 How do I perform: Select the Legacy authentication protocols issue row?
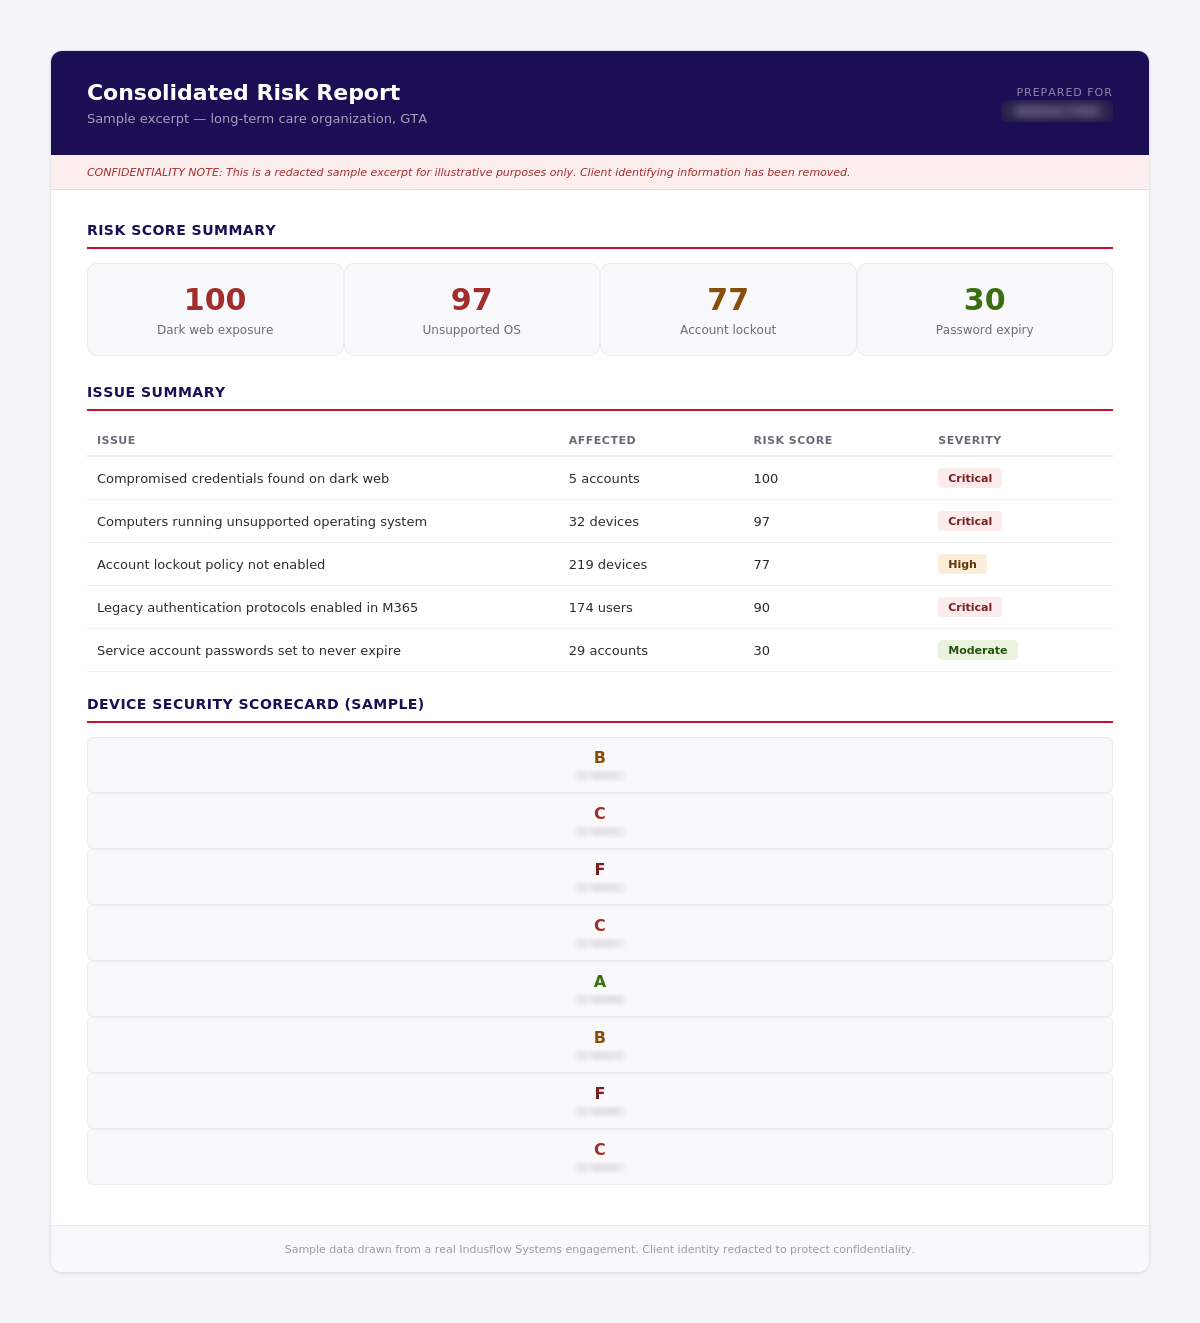click(x=600, y=607)
